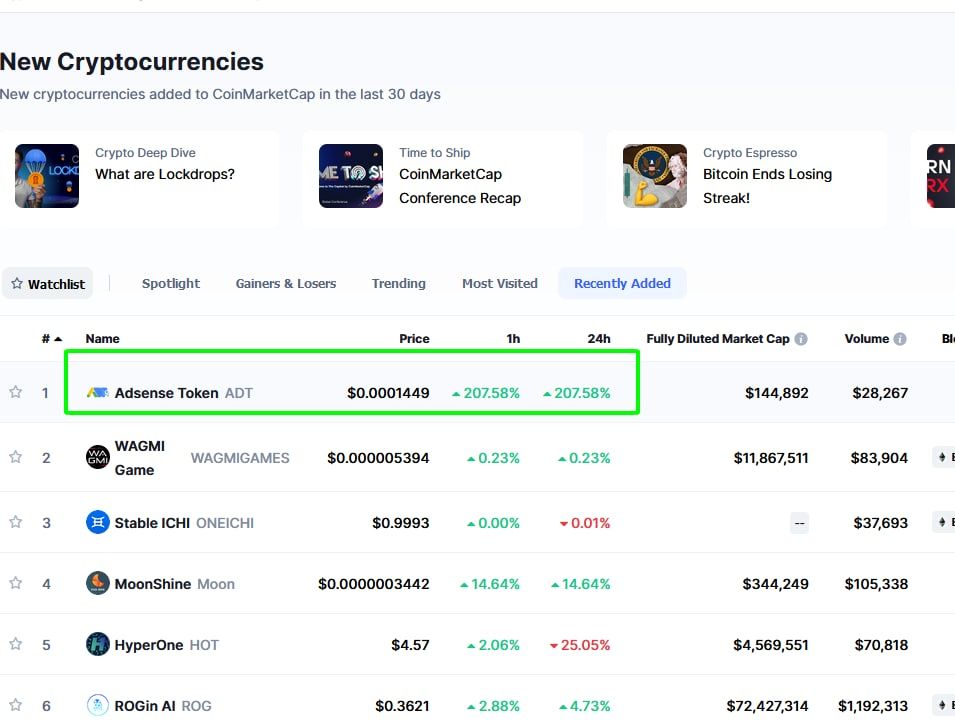Click the ROGin AI coin logo
955x728 pixels.
96,705
